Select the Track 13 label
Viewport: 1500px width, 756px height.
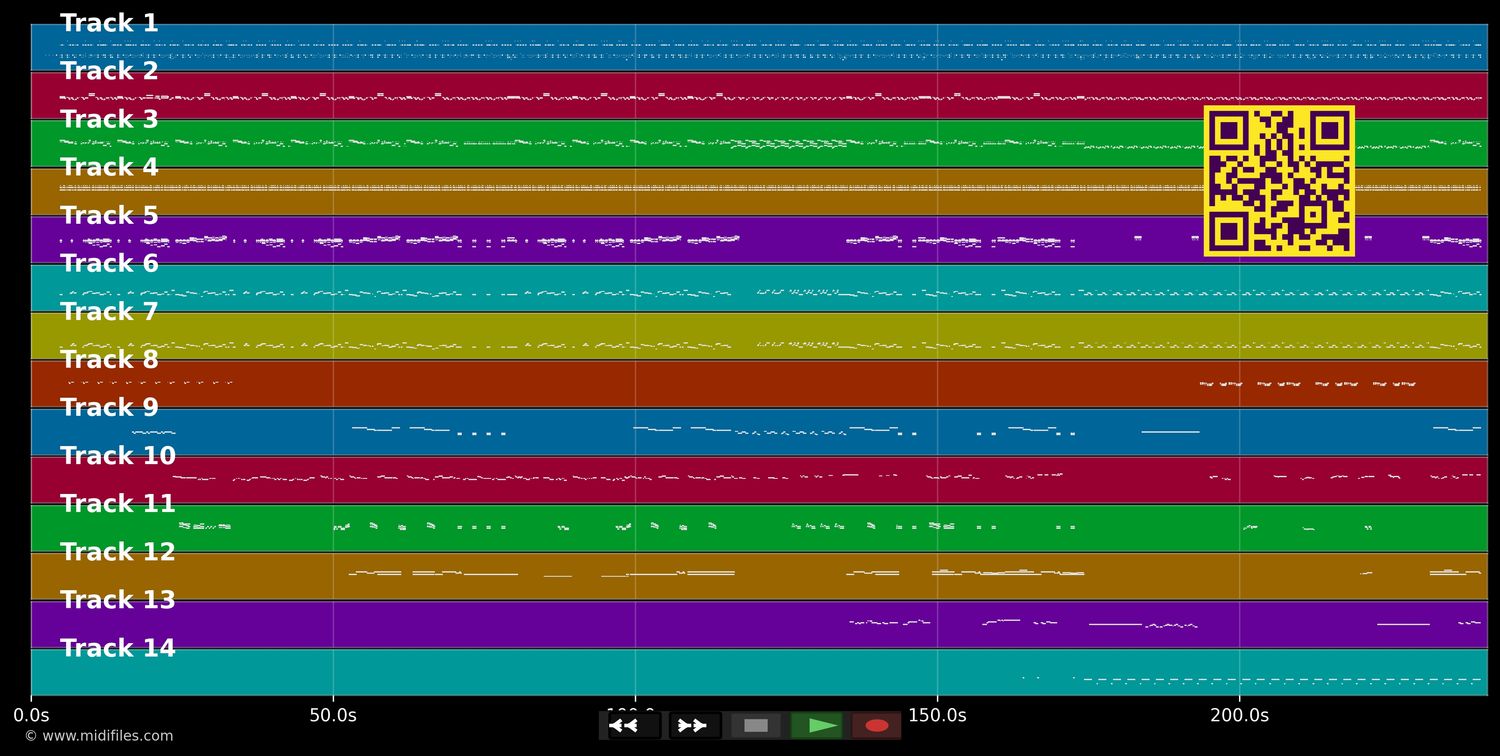pyautogui.click(x=118, y=600)
